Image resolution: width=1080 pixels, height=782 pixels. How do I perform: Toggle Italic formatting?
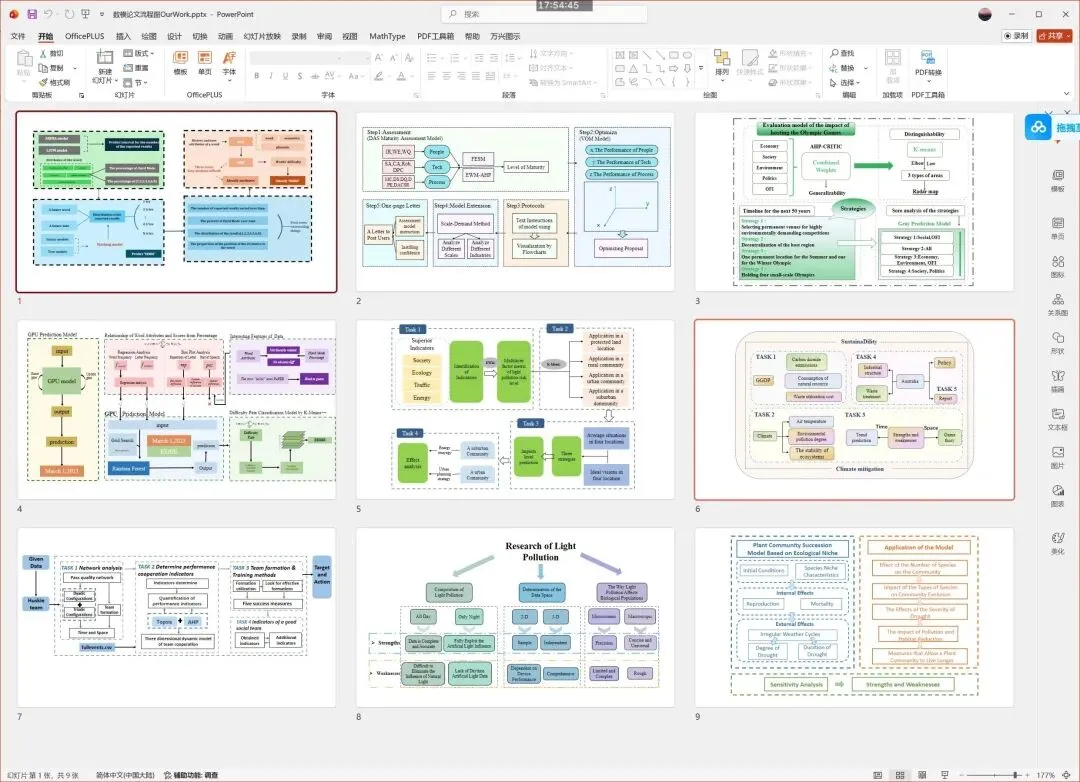271,76
